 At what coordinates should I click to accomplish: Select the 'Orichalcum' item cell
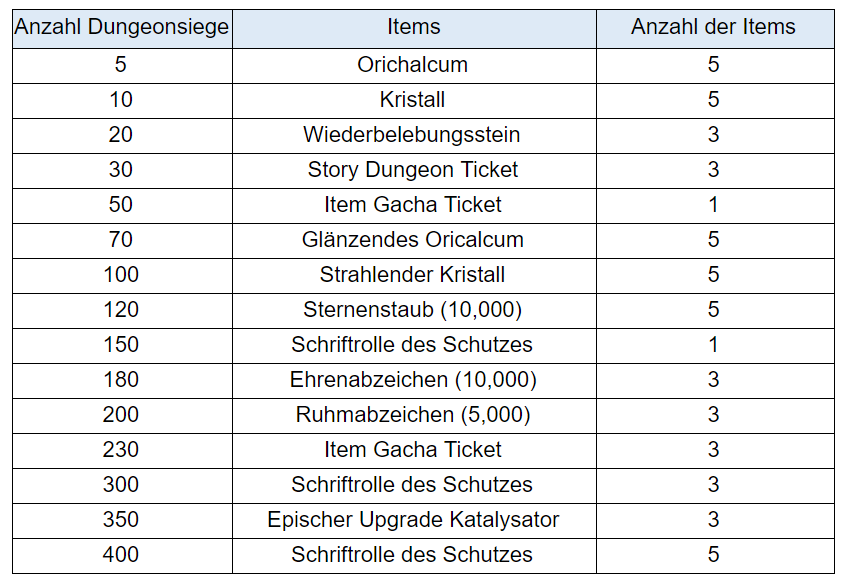coord(413,65)
